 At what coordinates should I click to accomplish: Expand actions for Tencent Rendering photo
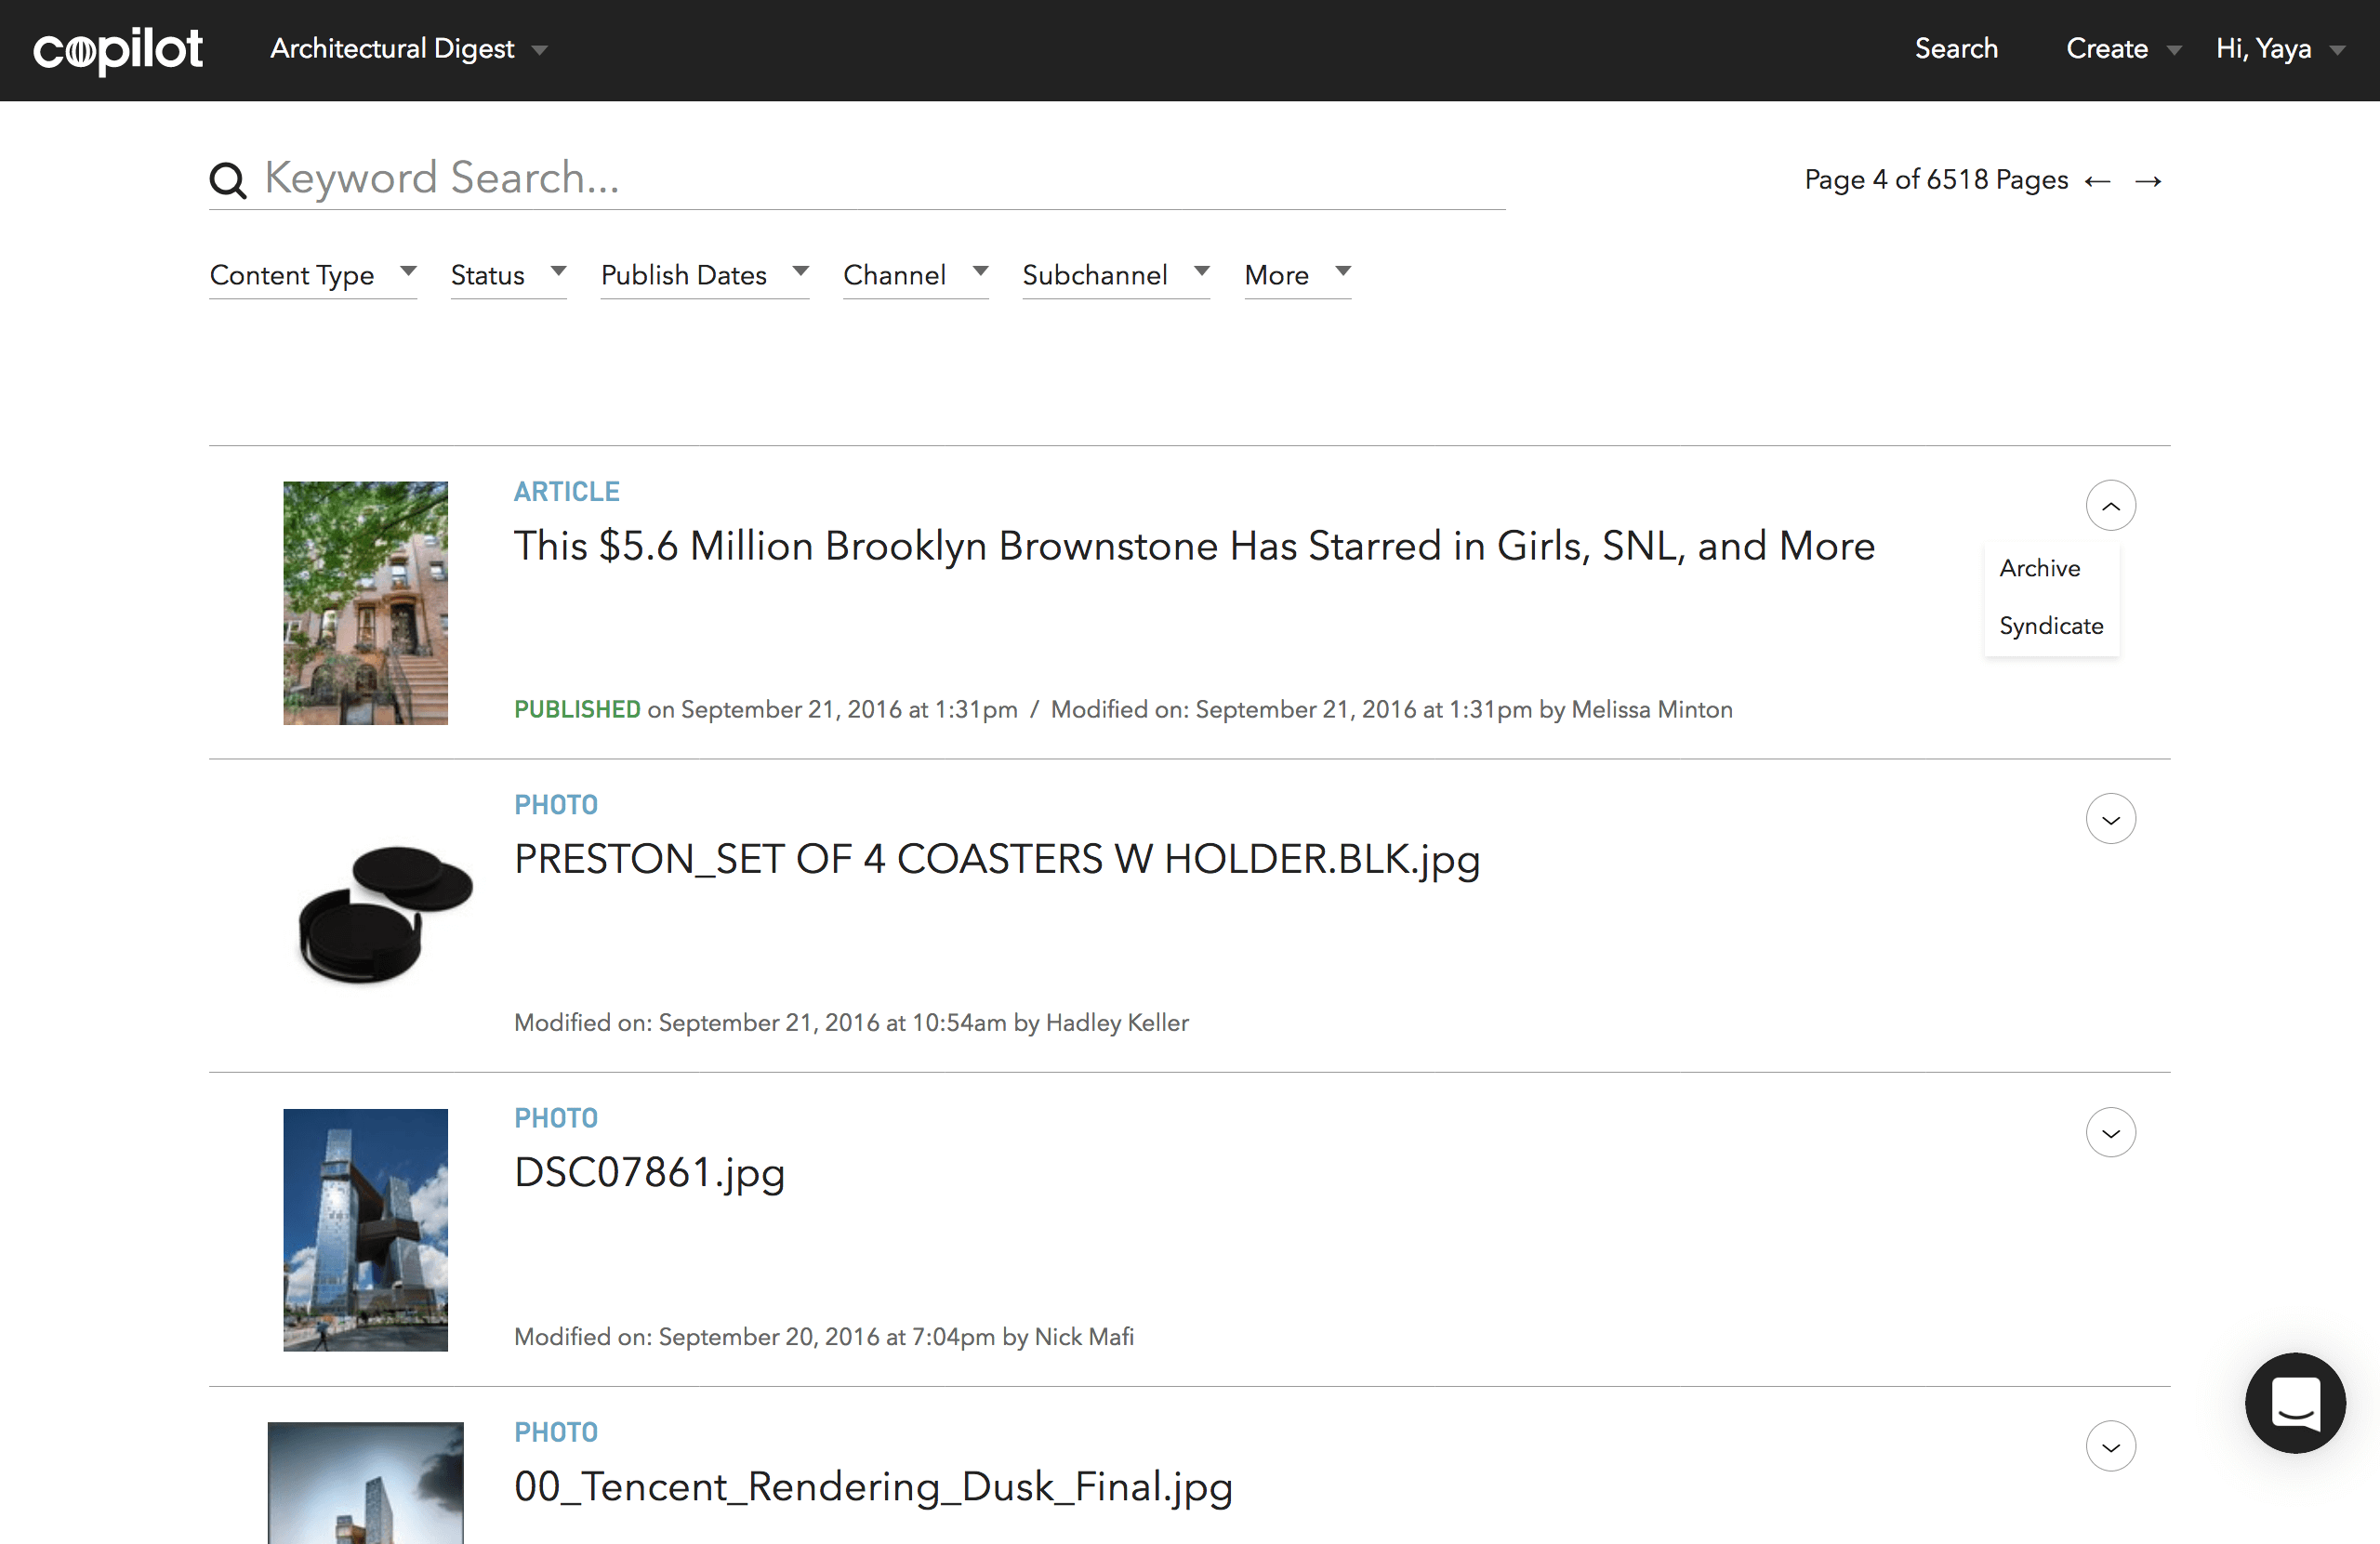(x=2110, y=1446)
